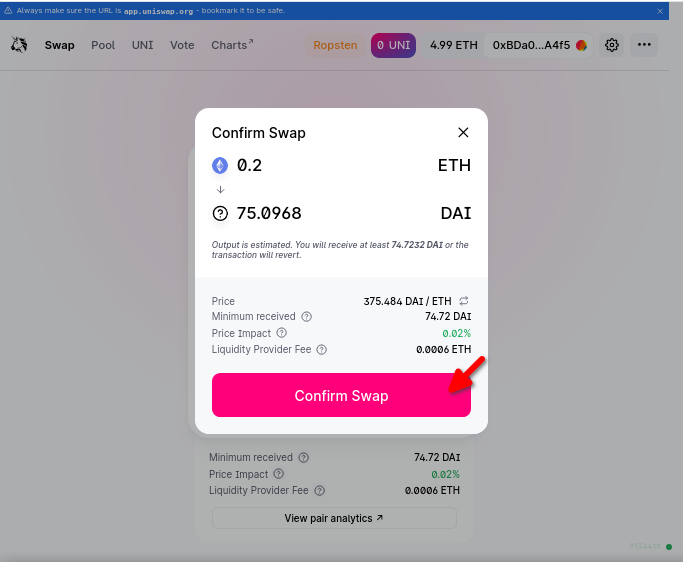Go to the Vote tab
The height and width of the screenshot is (562, 683).
pyautogui.click(x=182, y=45)
